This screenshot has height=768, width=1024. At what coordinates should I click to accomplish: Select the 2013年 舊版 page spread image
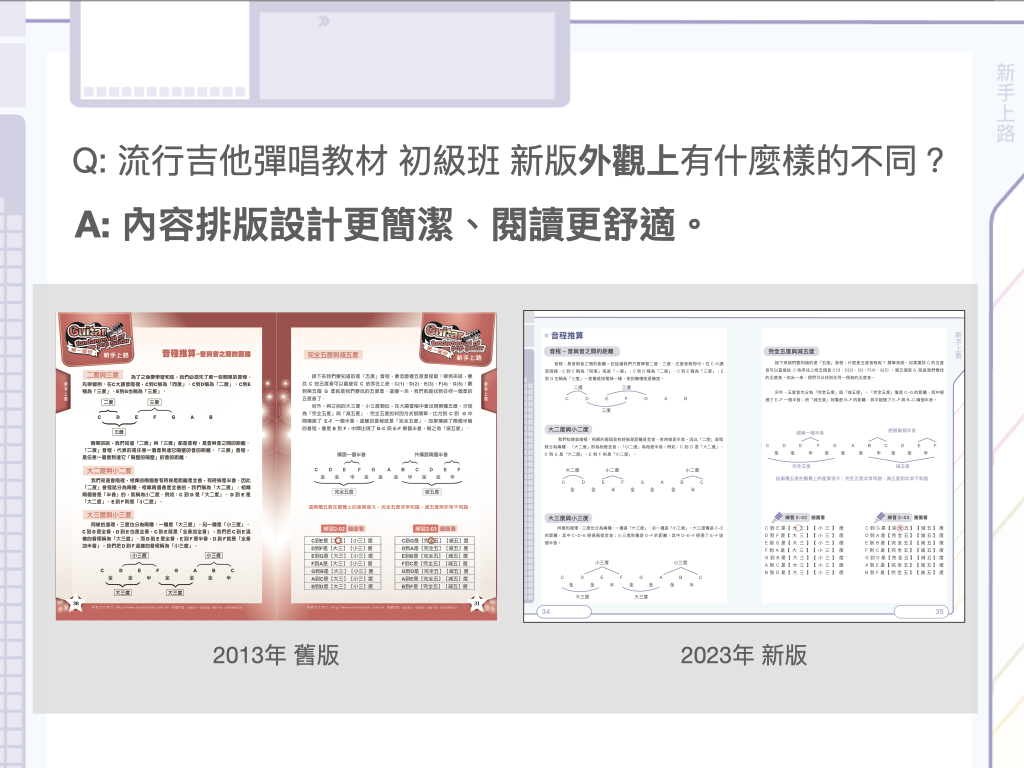[x=276, y=465]
